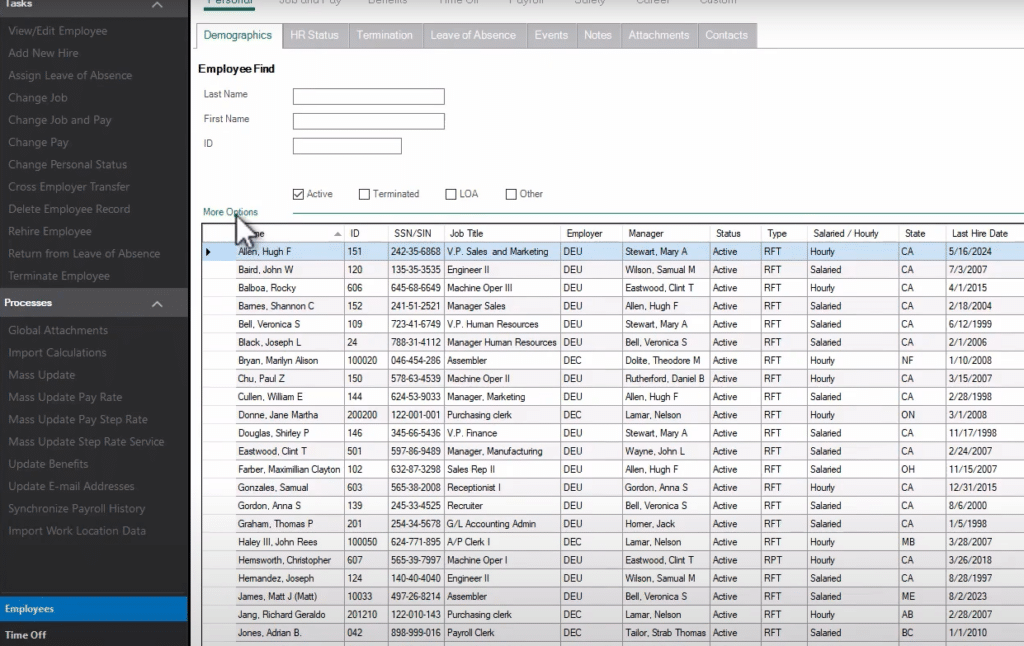Open Terminate Employee task
Viewport: 1024px width, 646px height.
[x=59, y=276]
